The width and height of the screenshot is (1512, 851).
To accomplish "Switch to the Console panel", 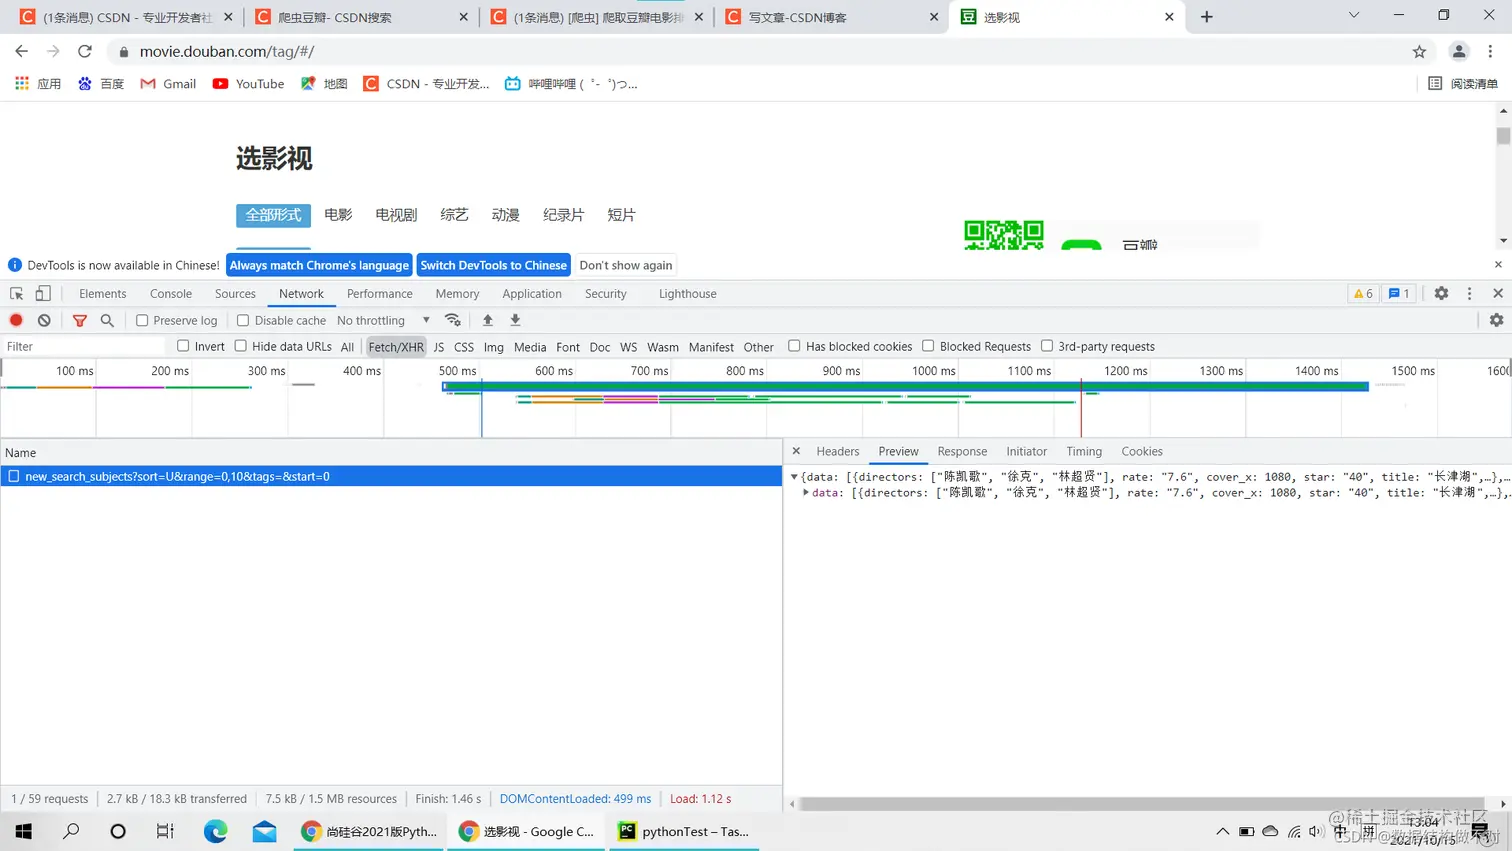I will (171, 294).
